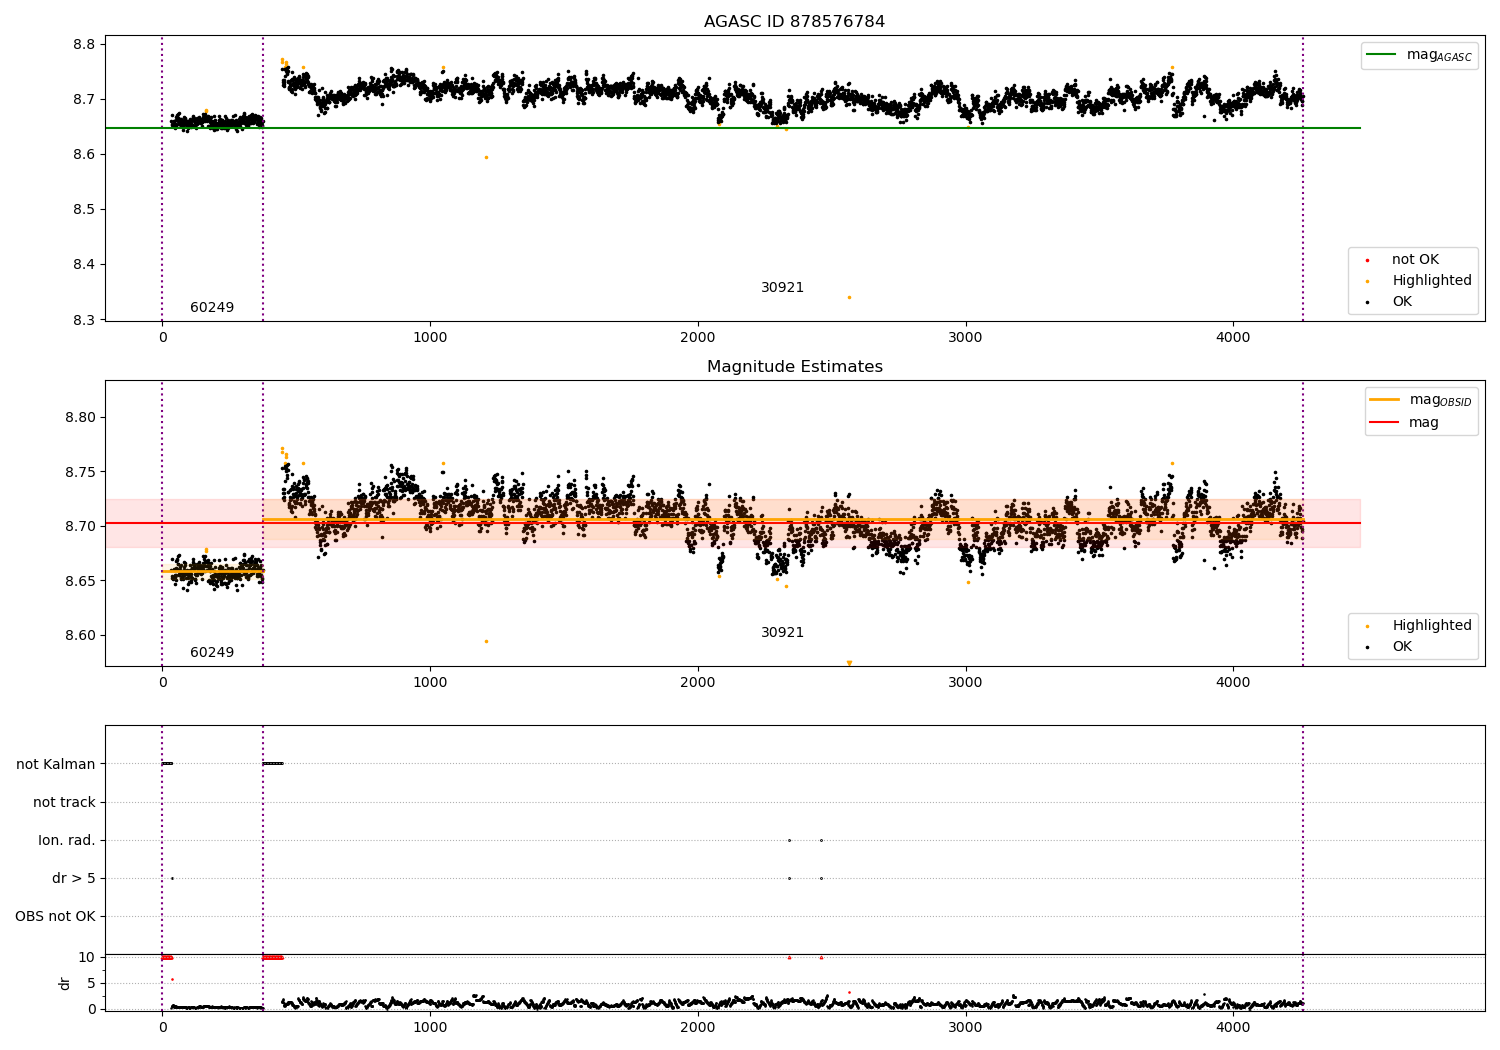1500x1050 pixels.
Task: Click the red dr point near value 3 in bottom plot
Action: (x=849, y=992)
